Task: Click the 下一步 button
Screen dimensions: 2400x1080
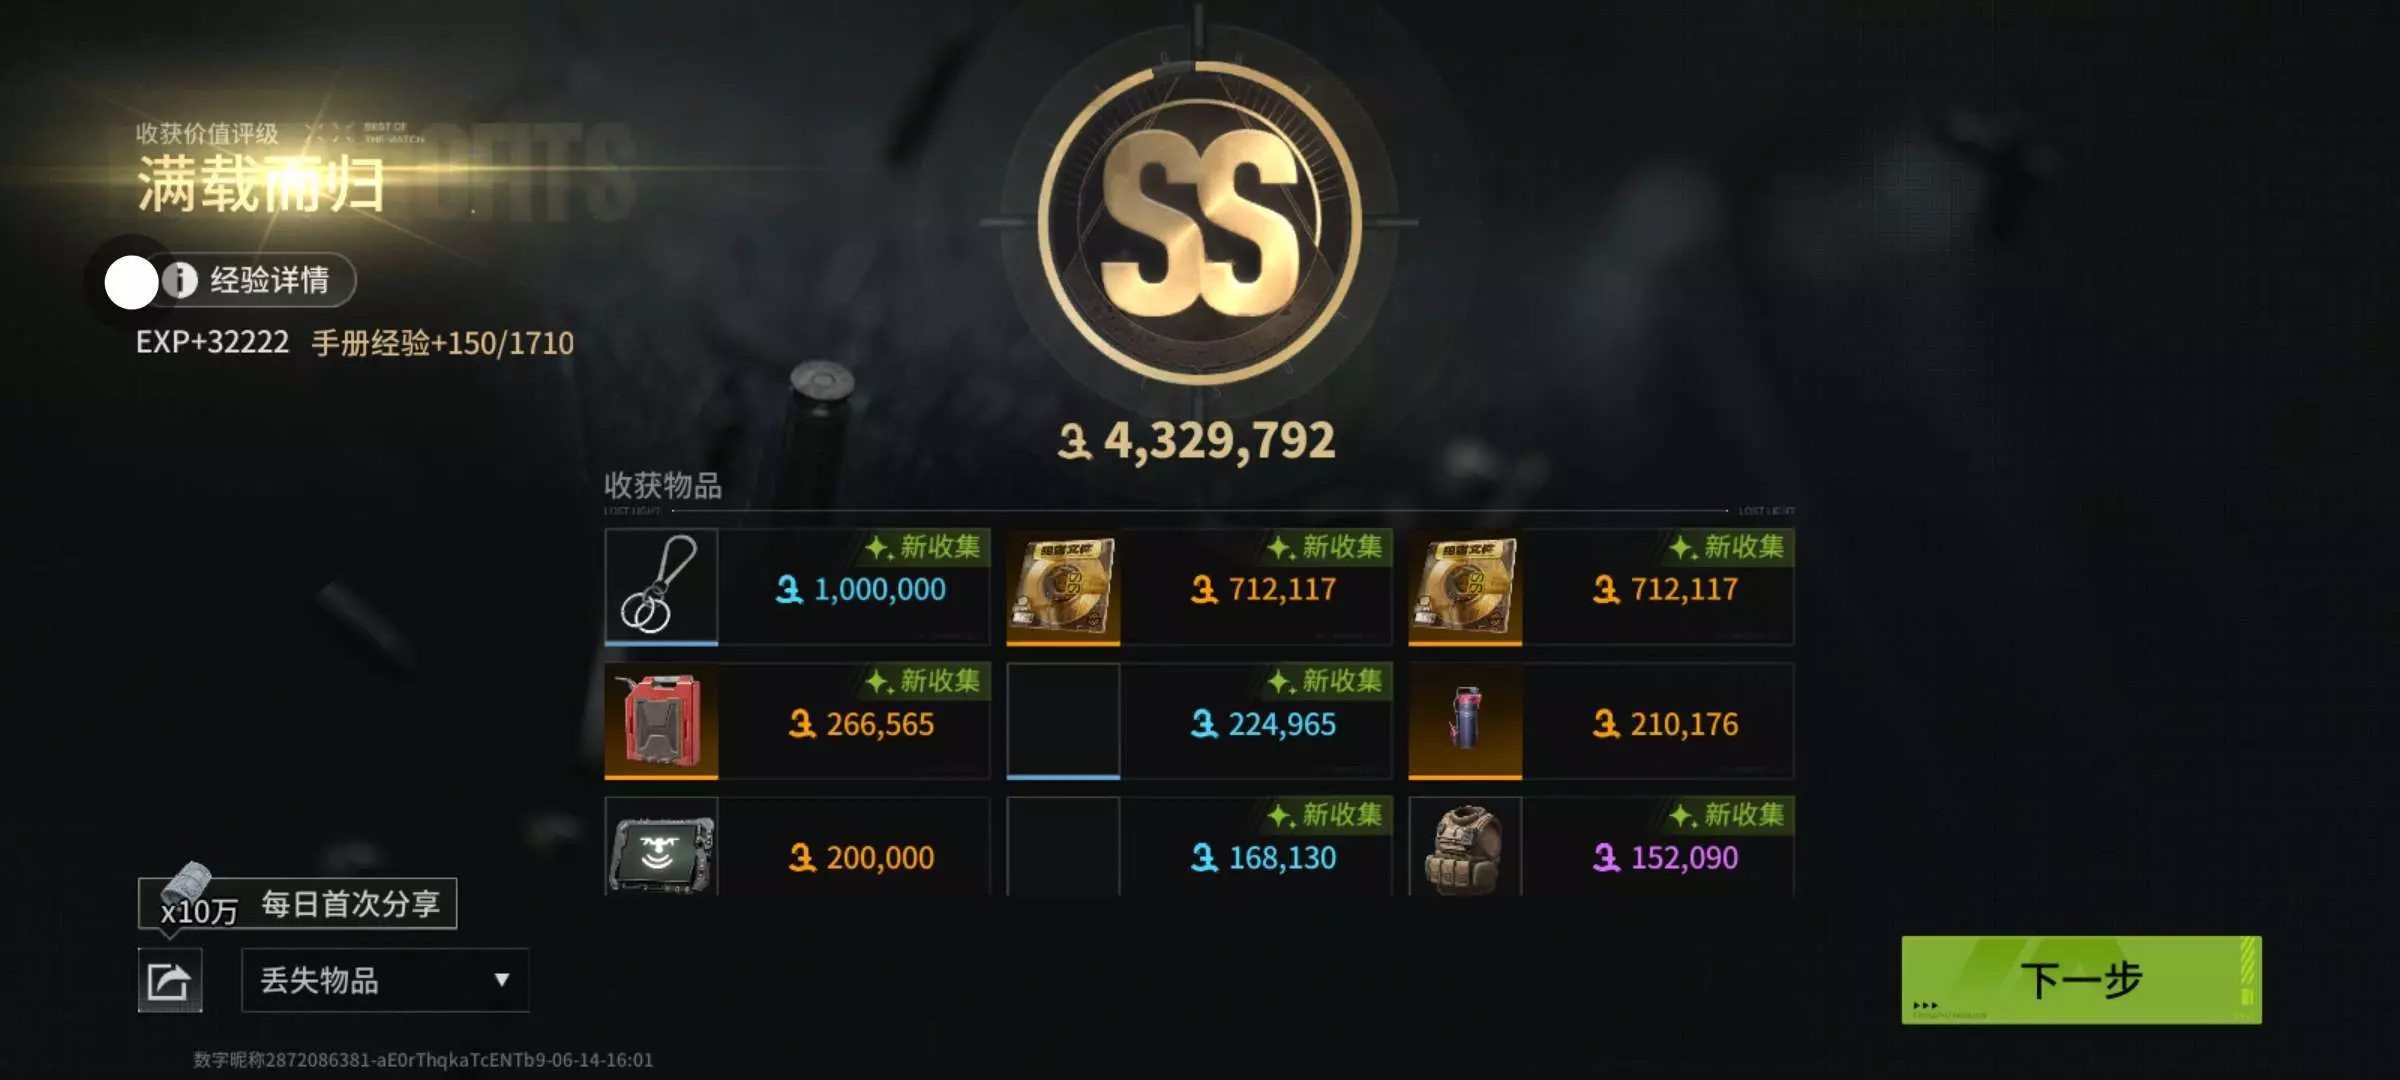Action: tap(2081, 980)
